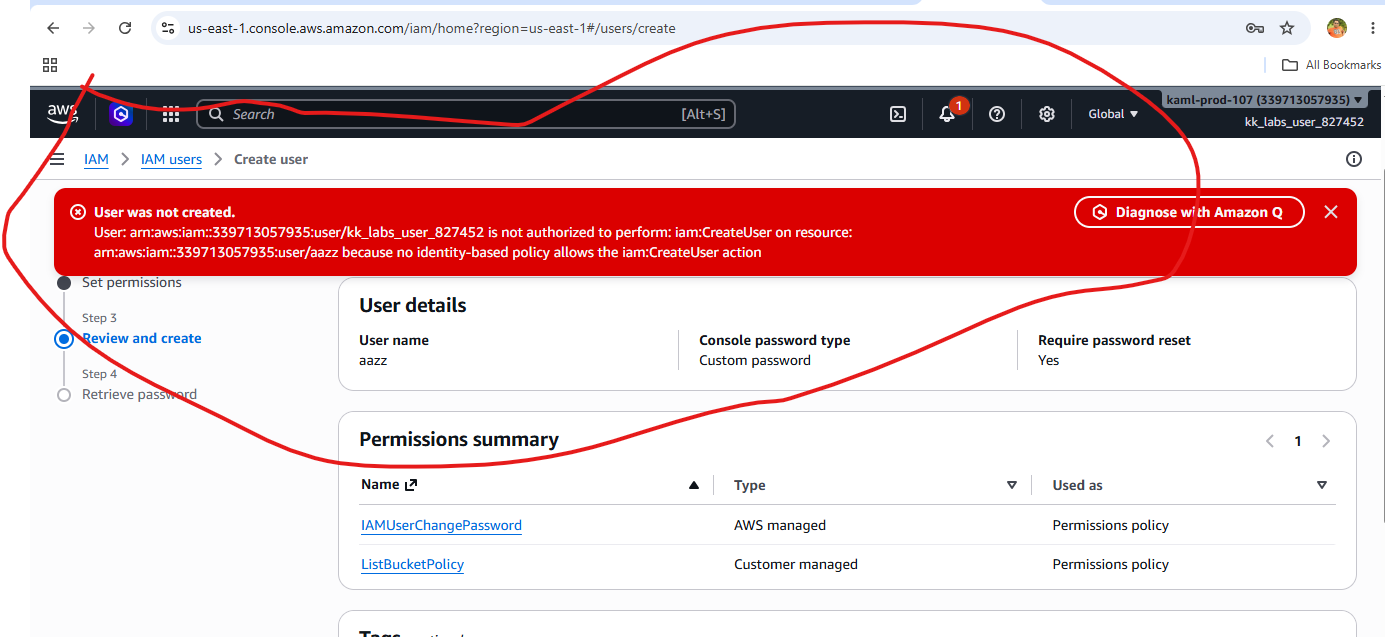This screenshot has height=637, width=1385.
Task: Focus the AWS console search box
Action: pos(466,114)
